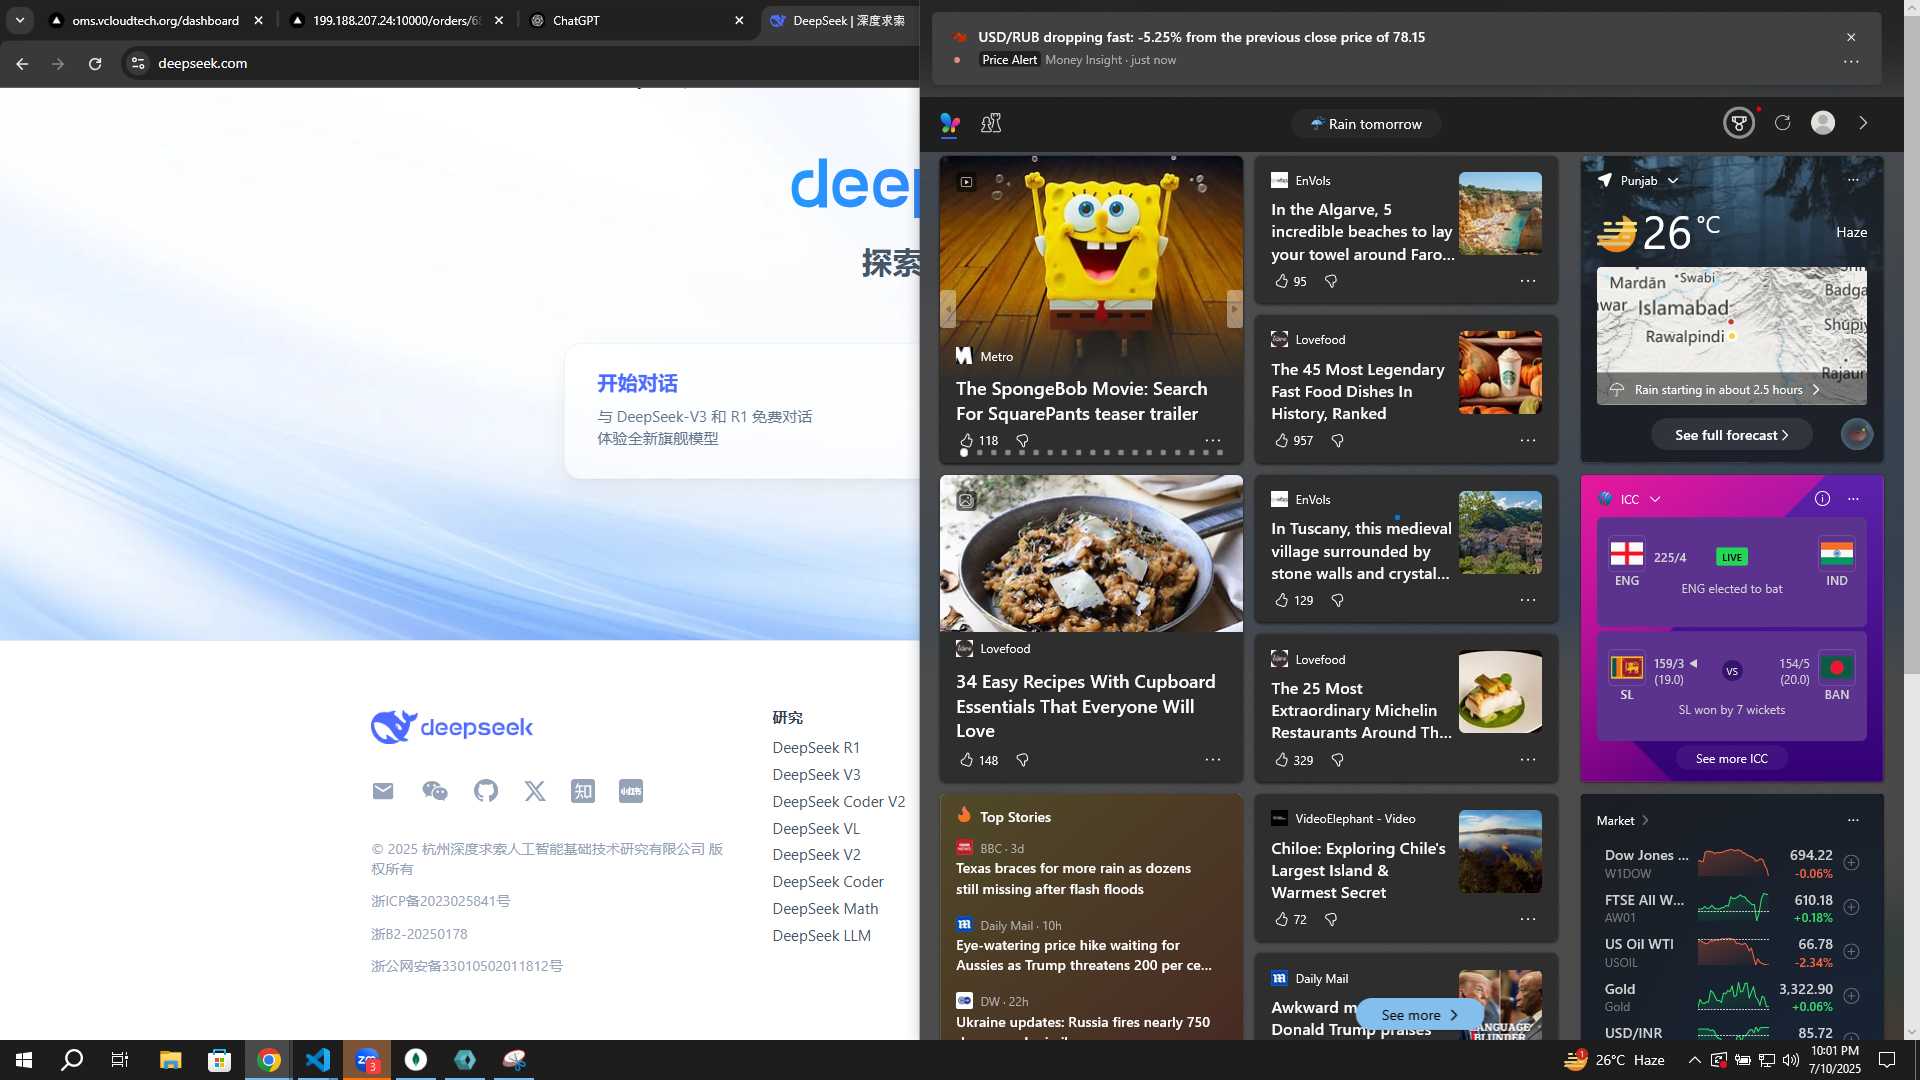Add US Oil WTI to watchlist
Image resolution: width=1920 pixels, height=1080 pixels.
[x=1852, y=952]
